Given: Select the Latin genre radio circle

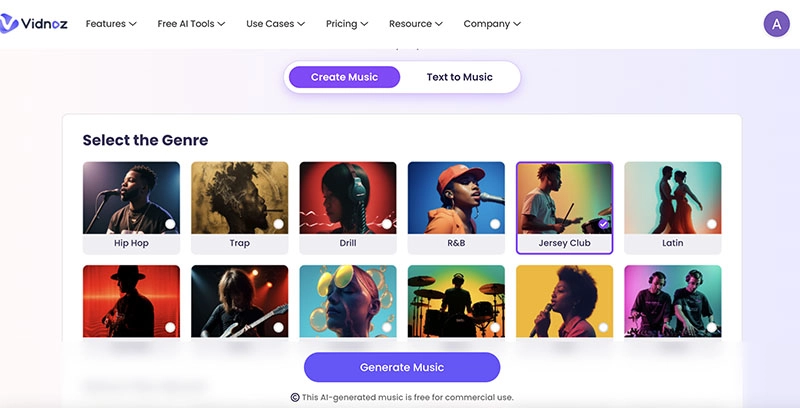Looking at the screenshot, I should click(x=711, y=224).
